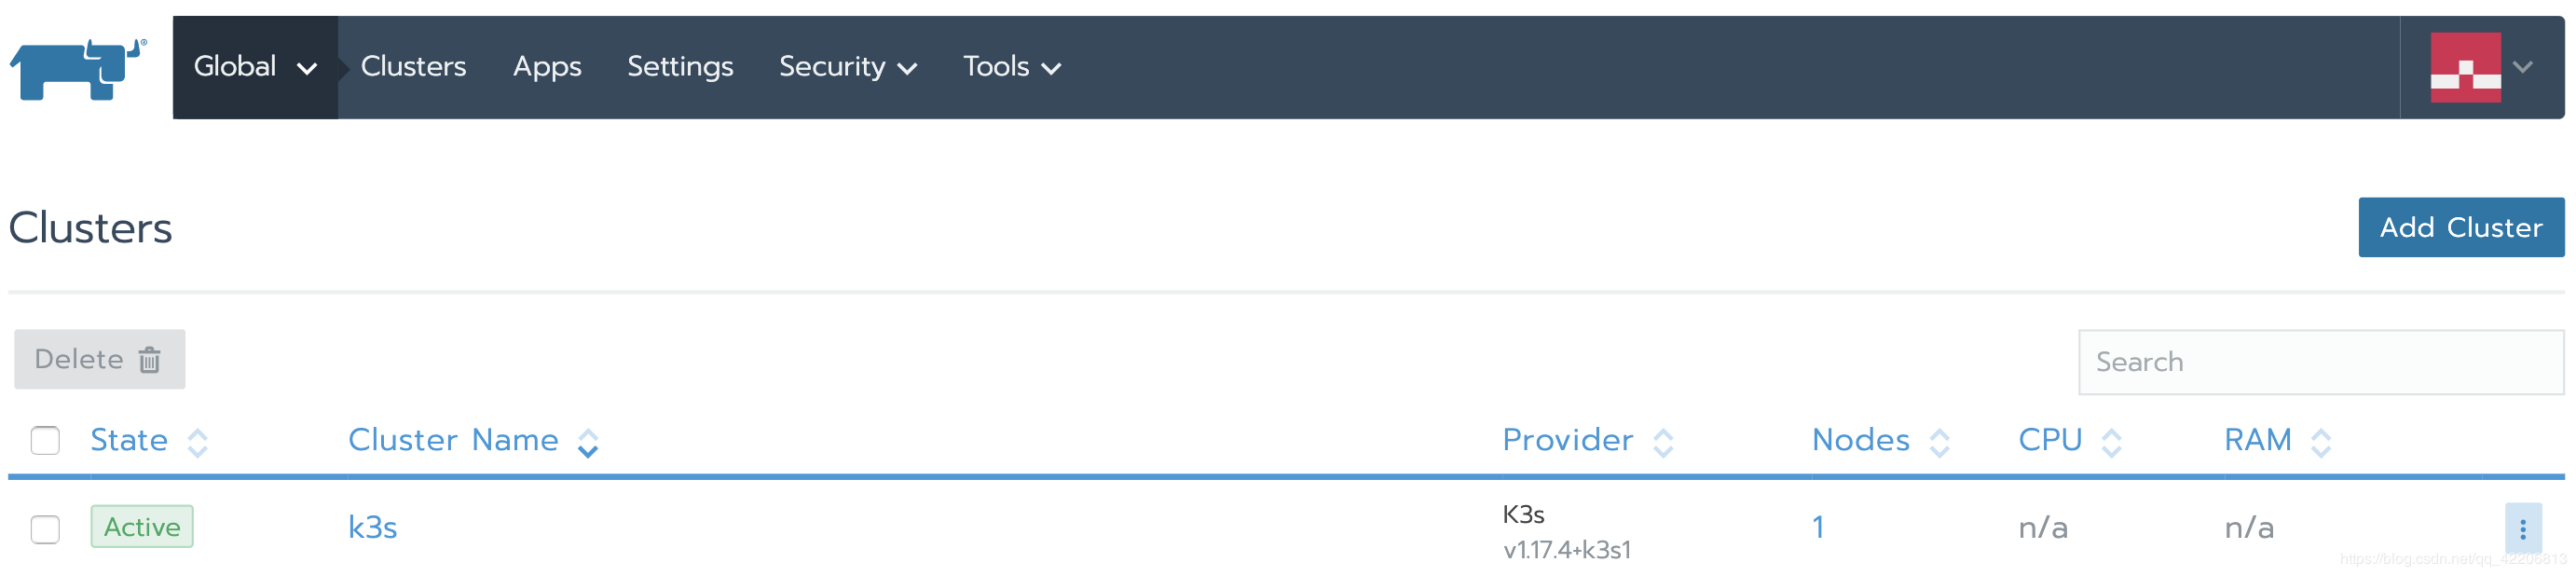This screenshot has width=2576, height=576.
Task: Tick the select-all clusters checkbox
Action: click(45, 440)
